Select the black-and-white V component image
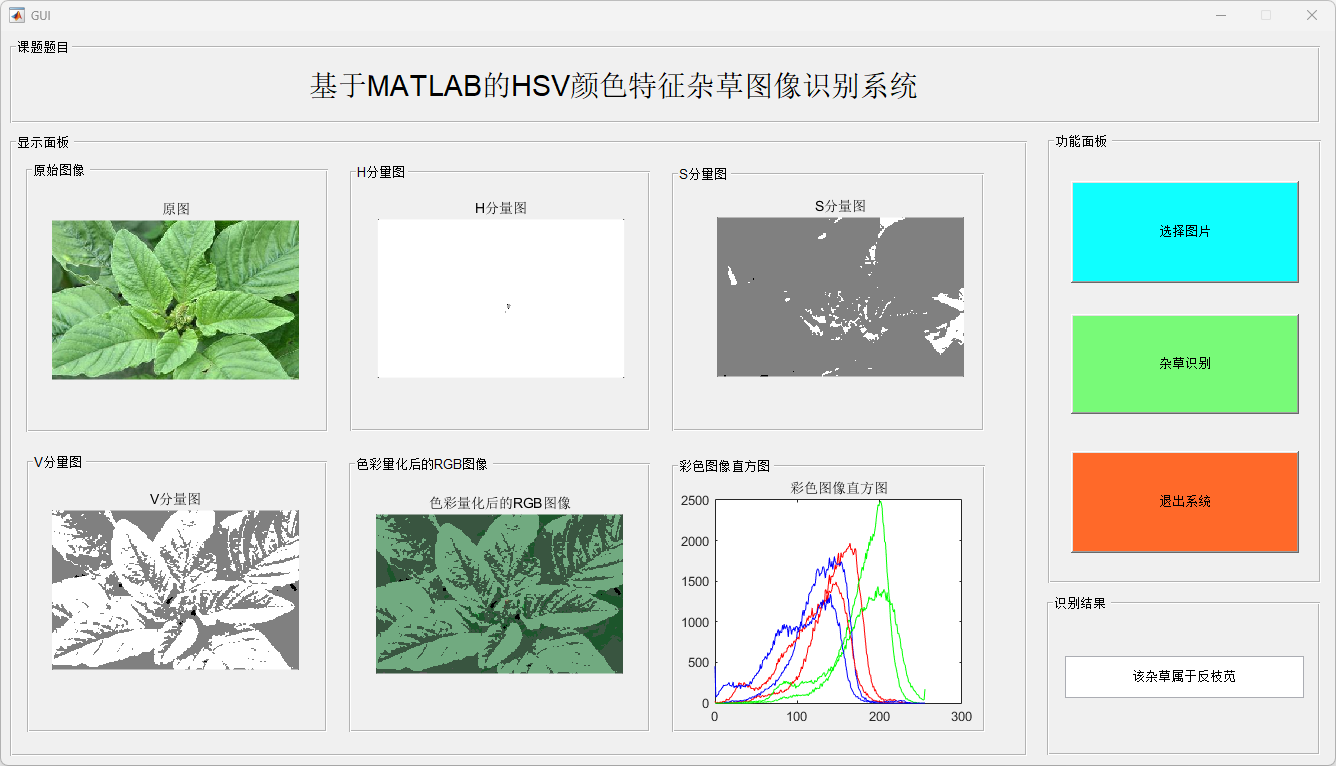The width and height of the screenshot is (1336, 766). point(175,590)
